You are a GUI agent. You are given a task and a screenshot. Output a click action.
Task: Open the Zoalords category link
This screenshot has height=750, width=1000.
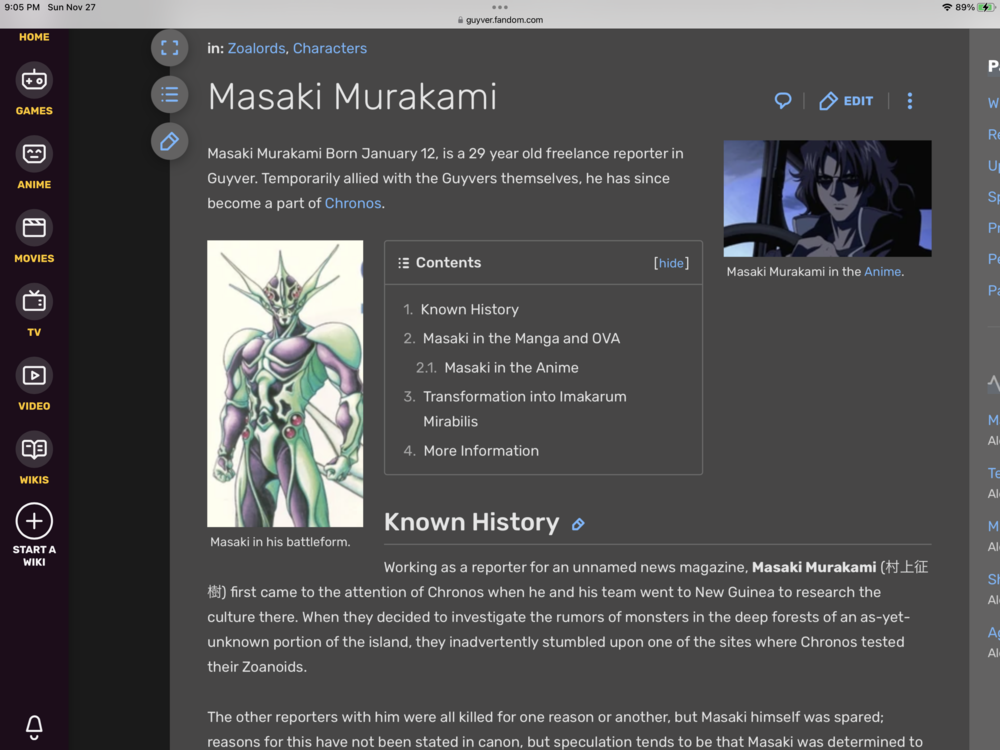pos(256,48)
